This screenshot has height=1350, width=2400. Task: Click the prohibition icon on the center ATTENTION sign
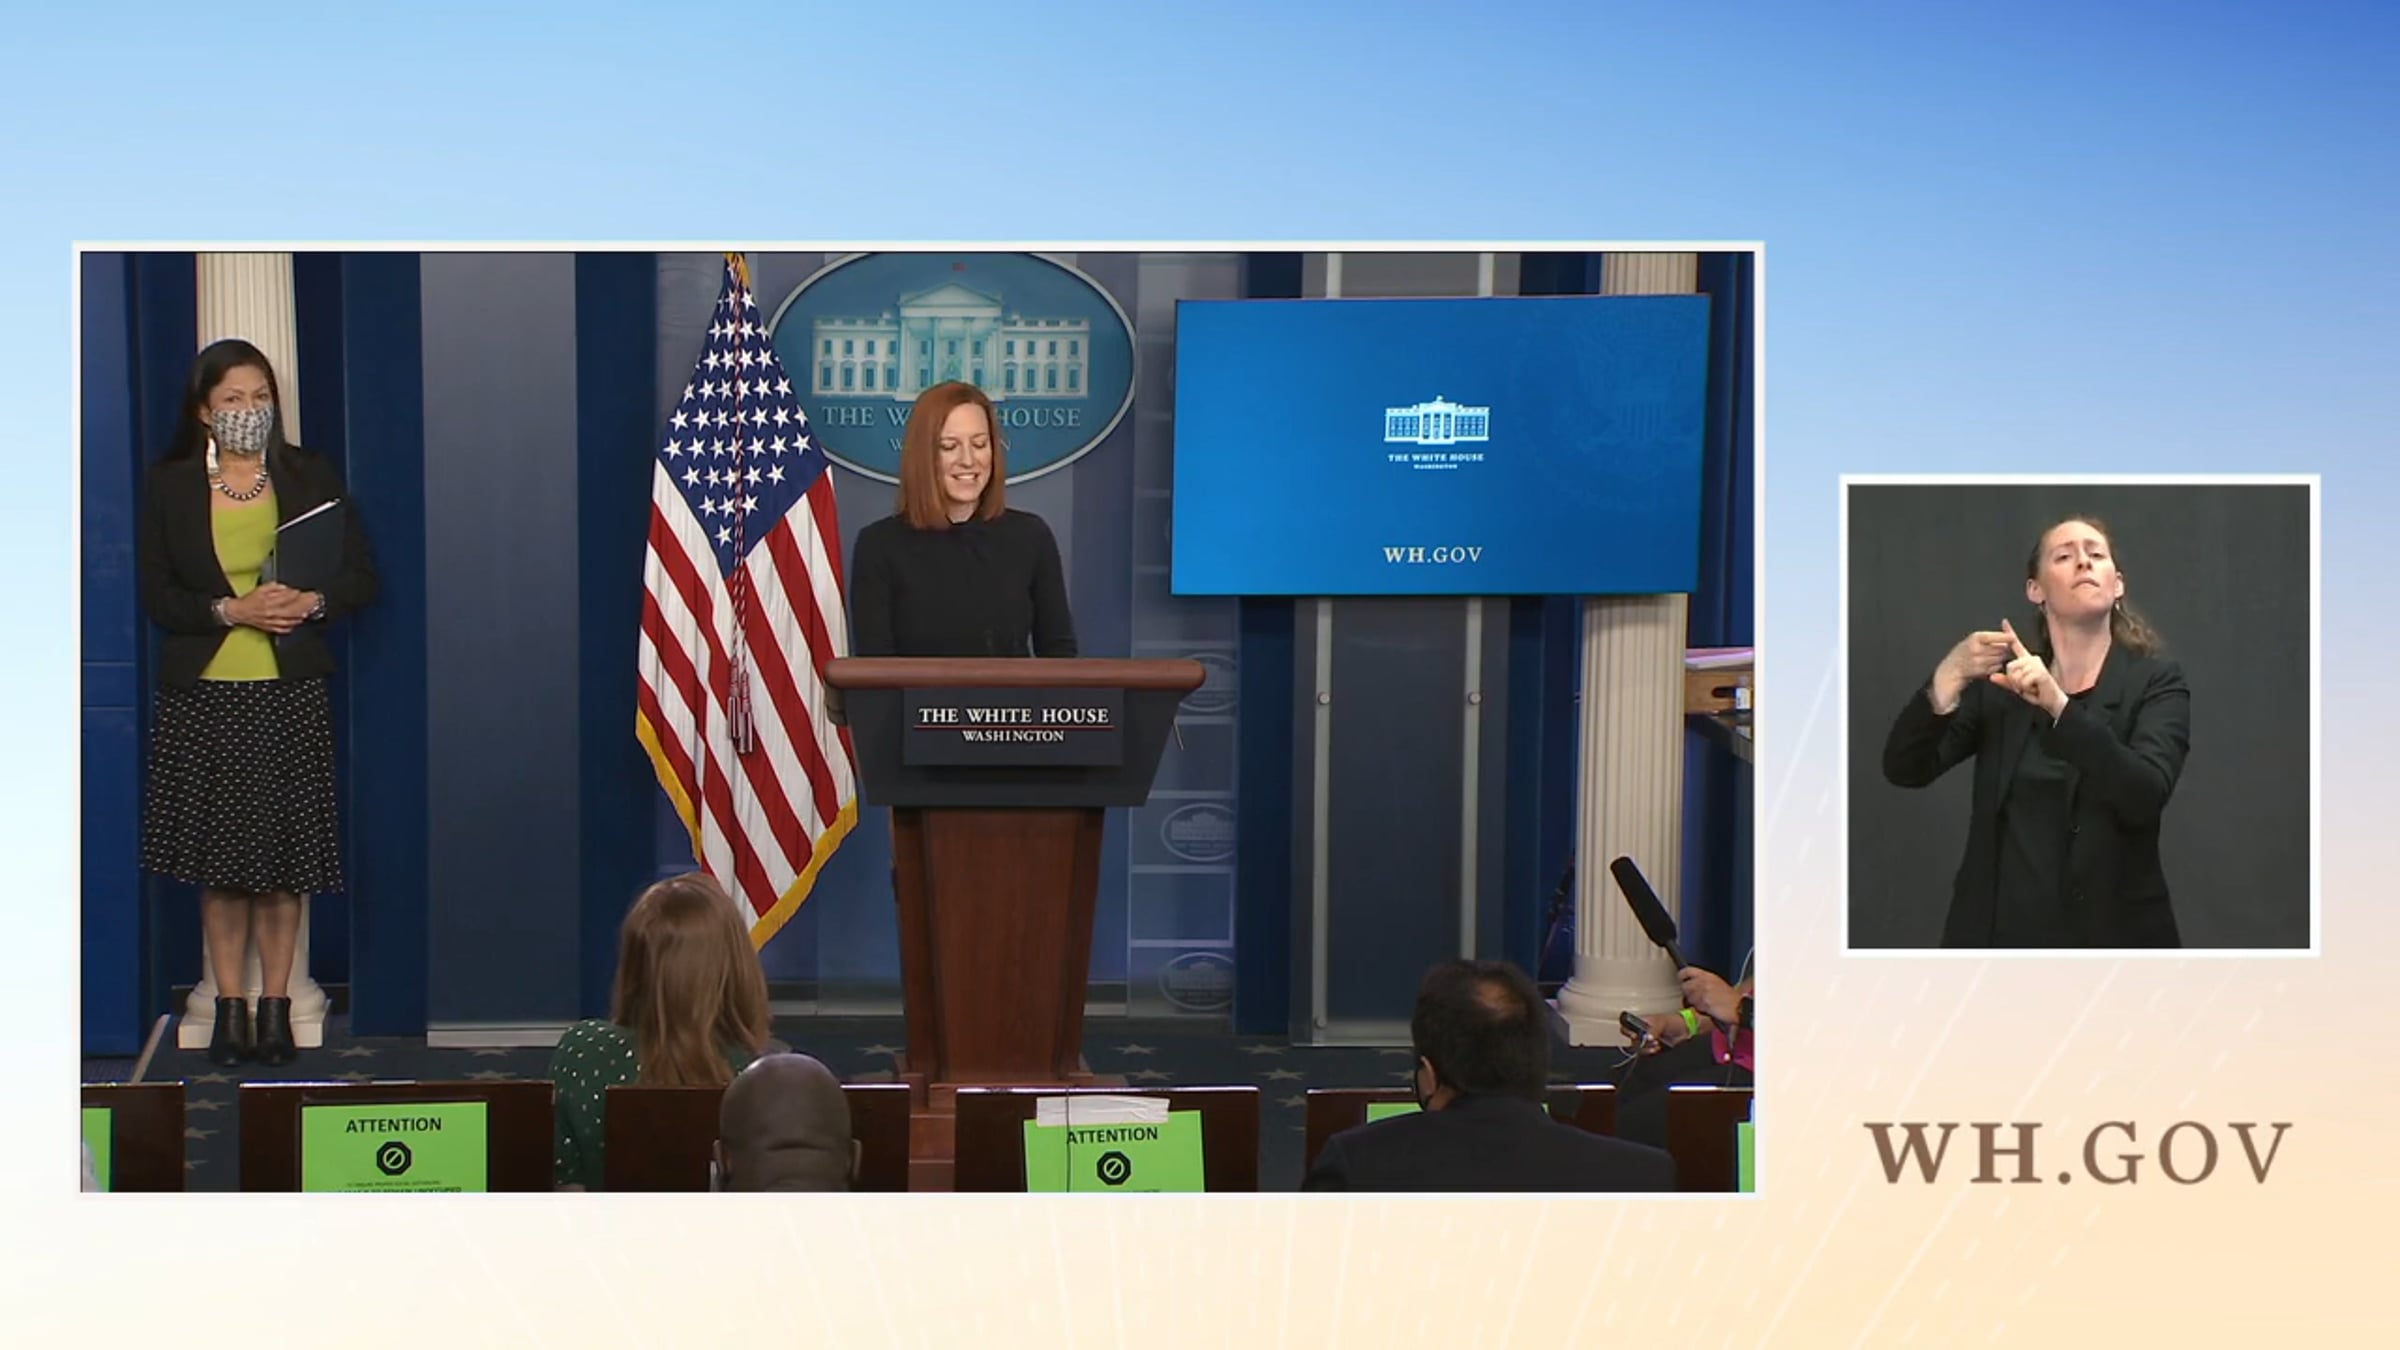[x=1112, y=1168]
